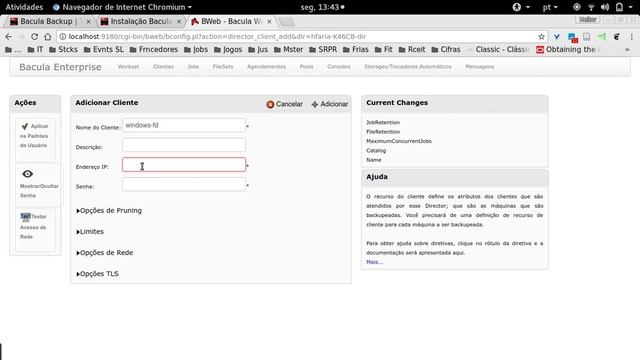Reload the page with the refresh icon
640x360 pixels.
(35, 37)
